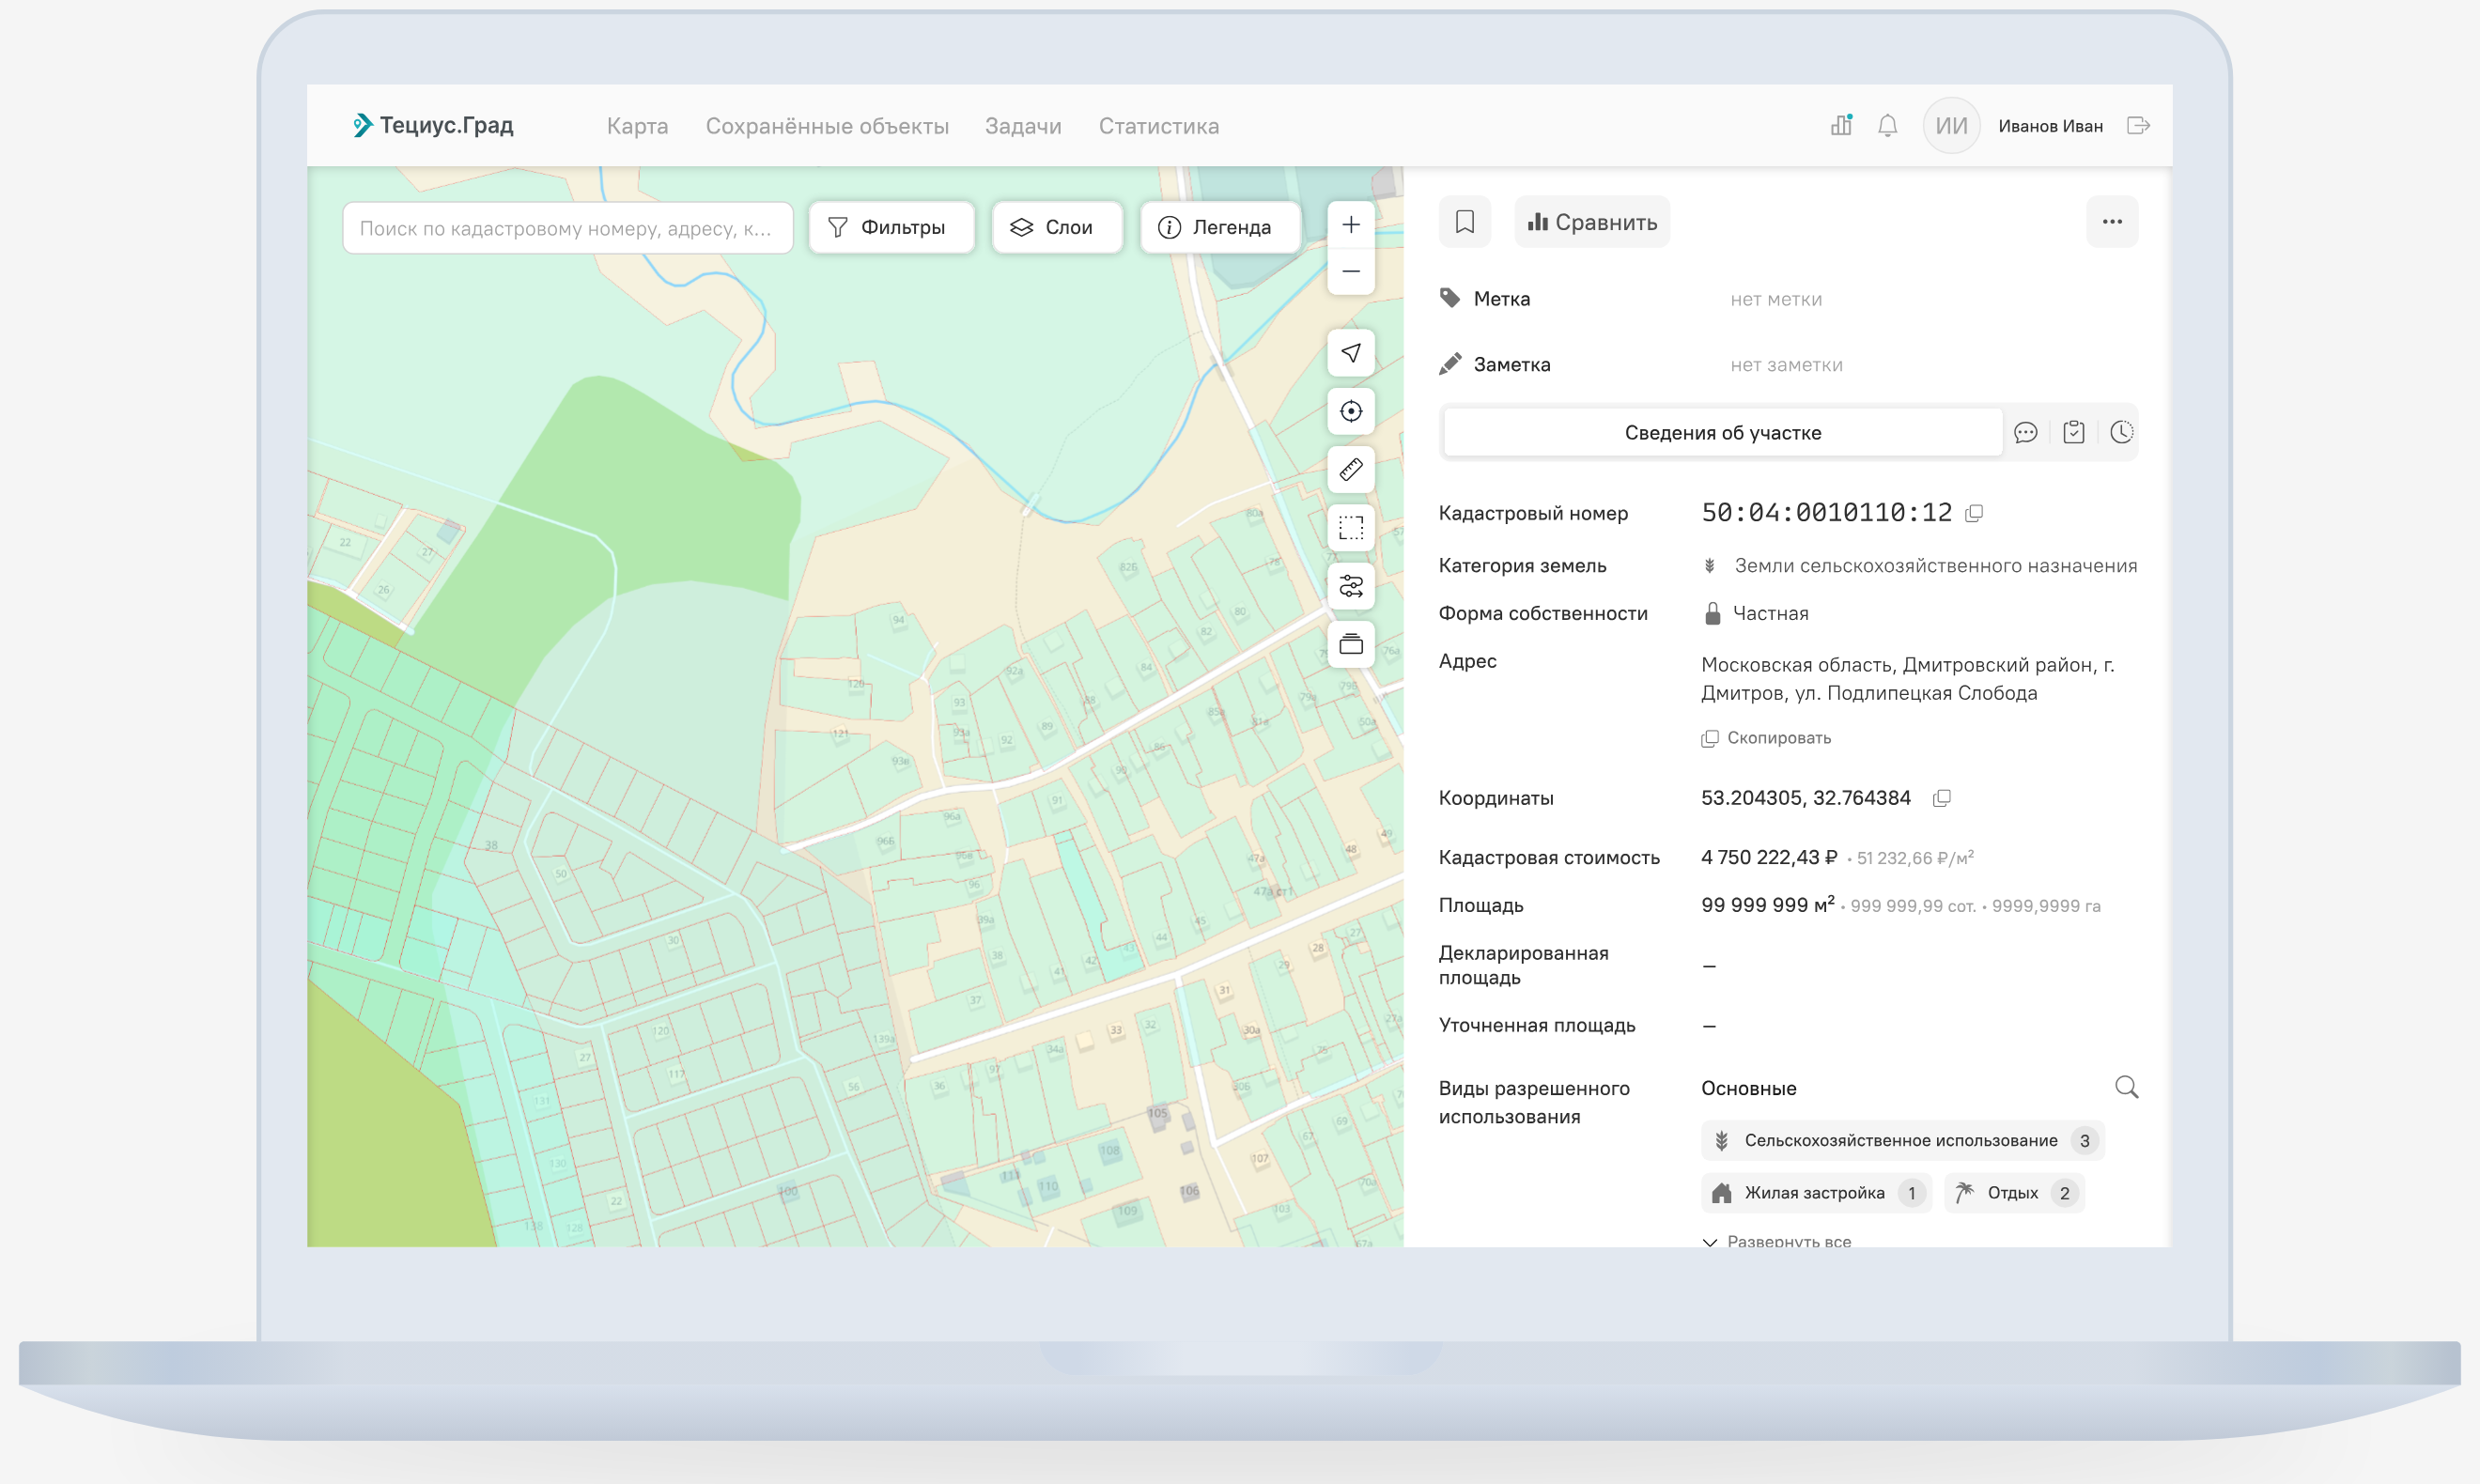This screenshot has height=1484, width=2480.
Task: Select the Сведения об участке tab
Action: (x=1723, y=433)
